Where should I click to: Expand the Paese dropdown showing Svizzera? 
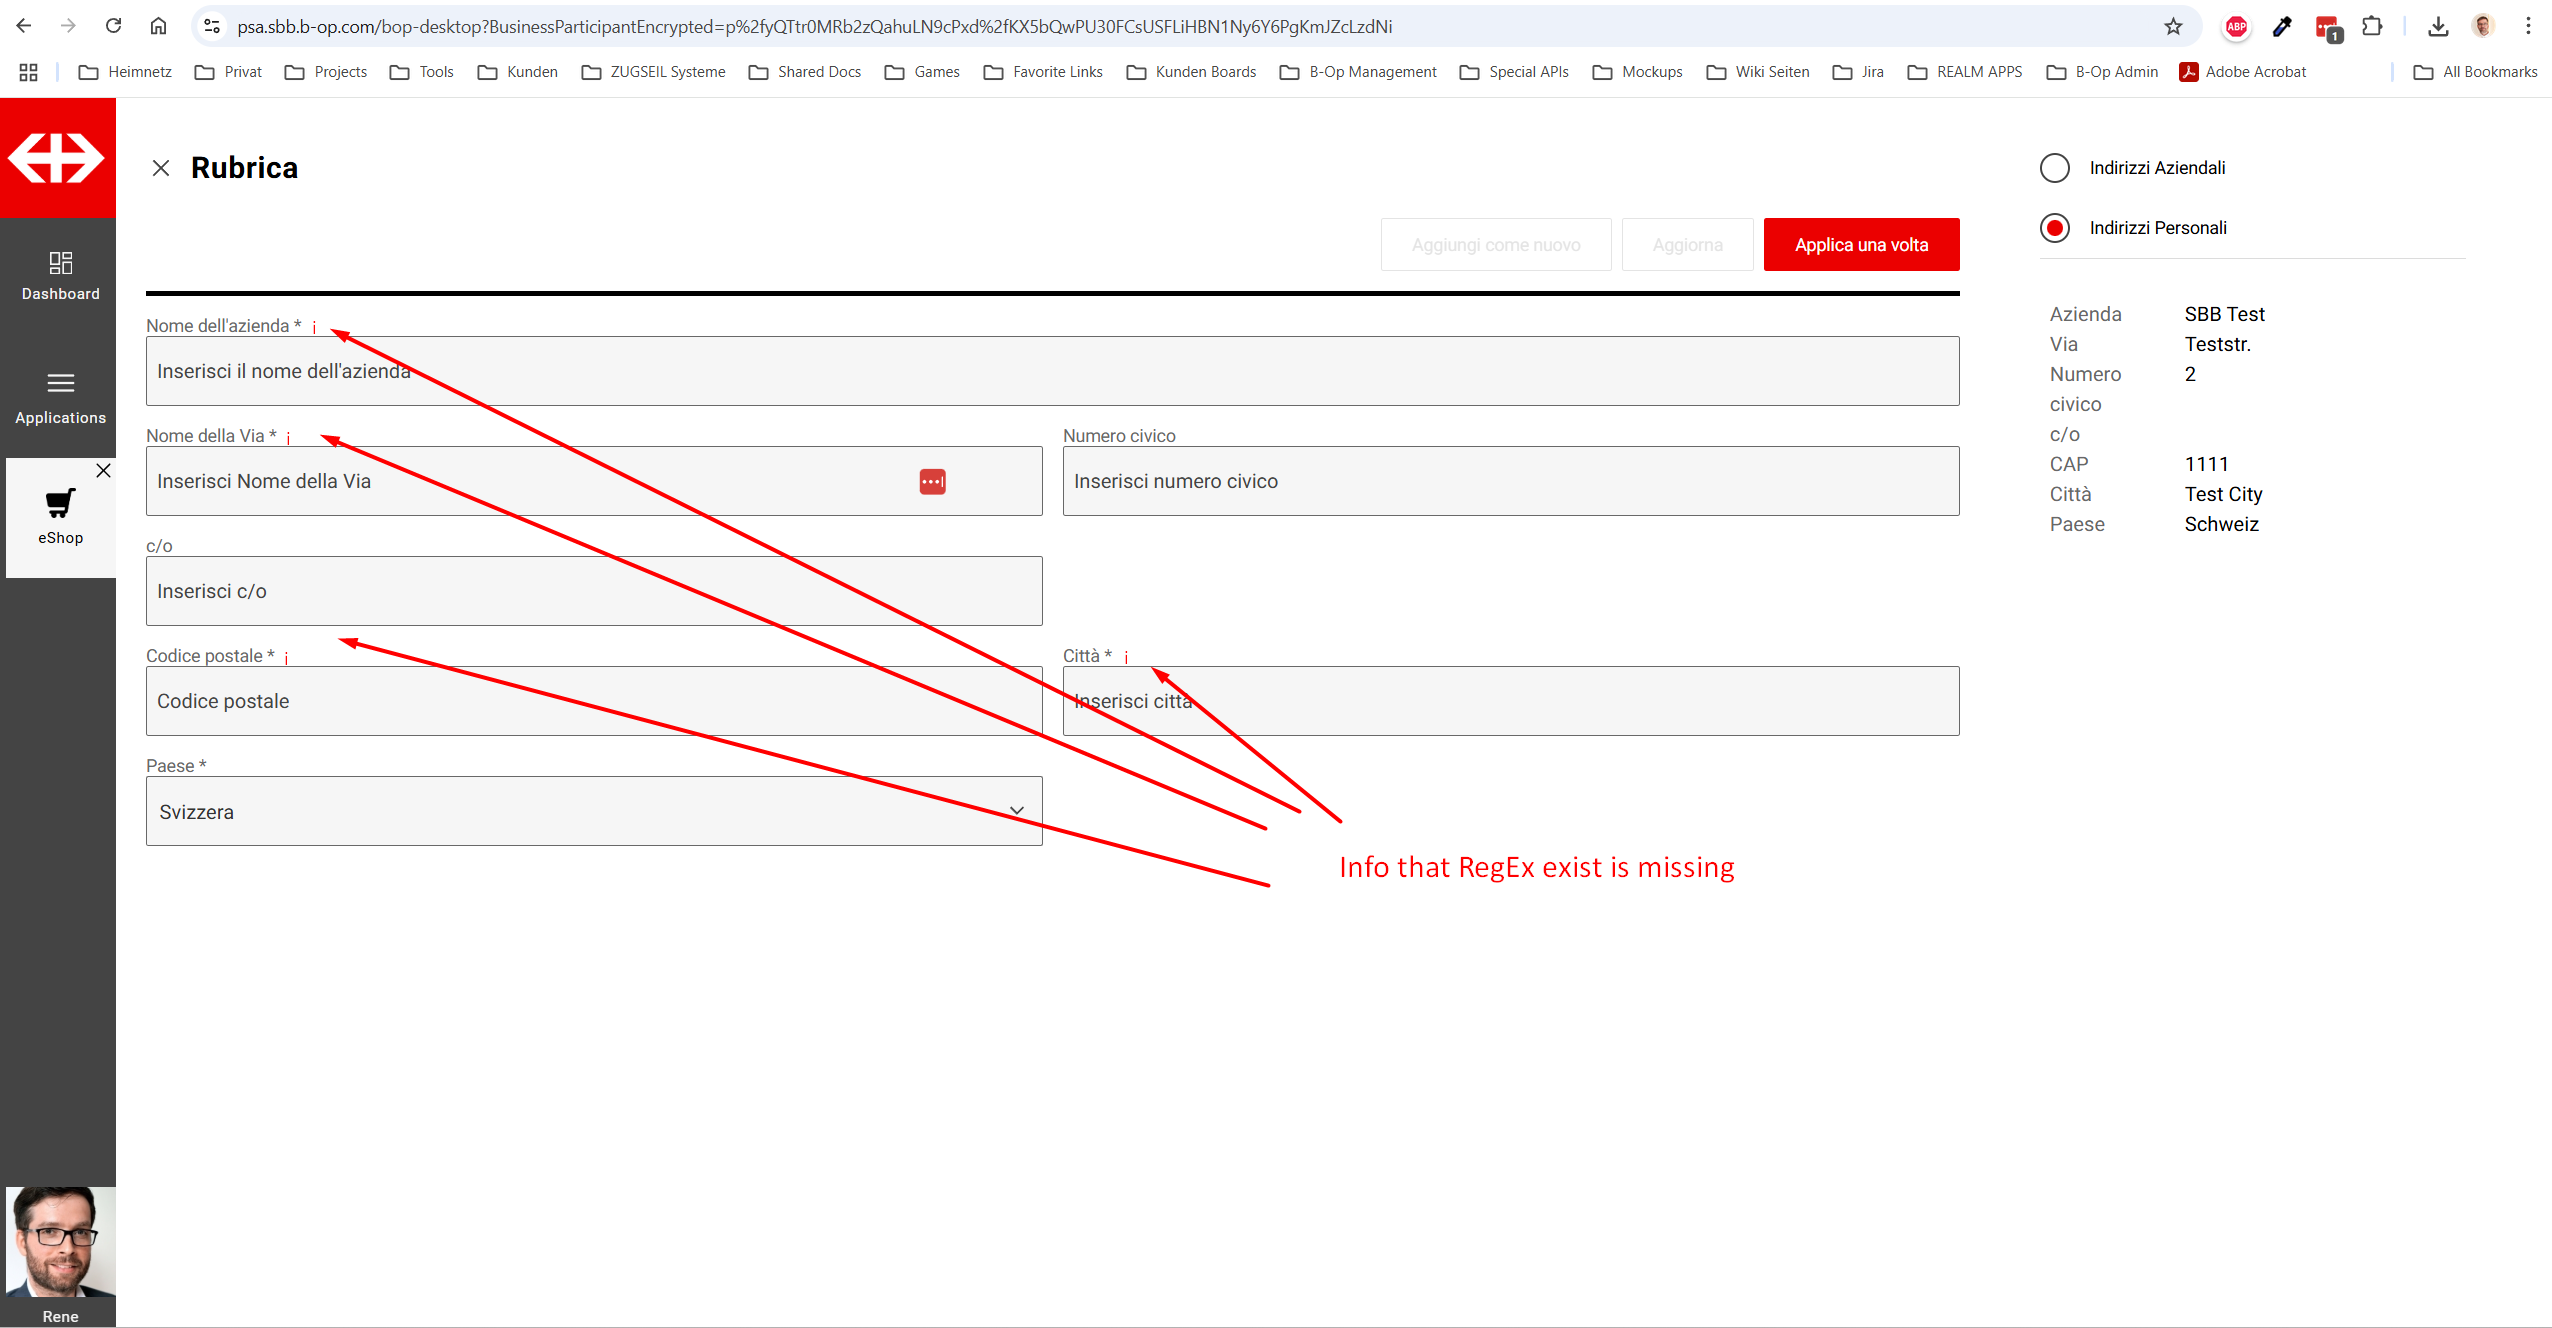(x=594, y=811)
